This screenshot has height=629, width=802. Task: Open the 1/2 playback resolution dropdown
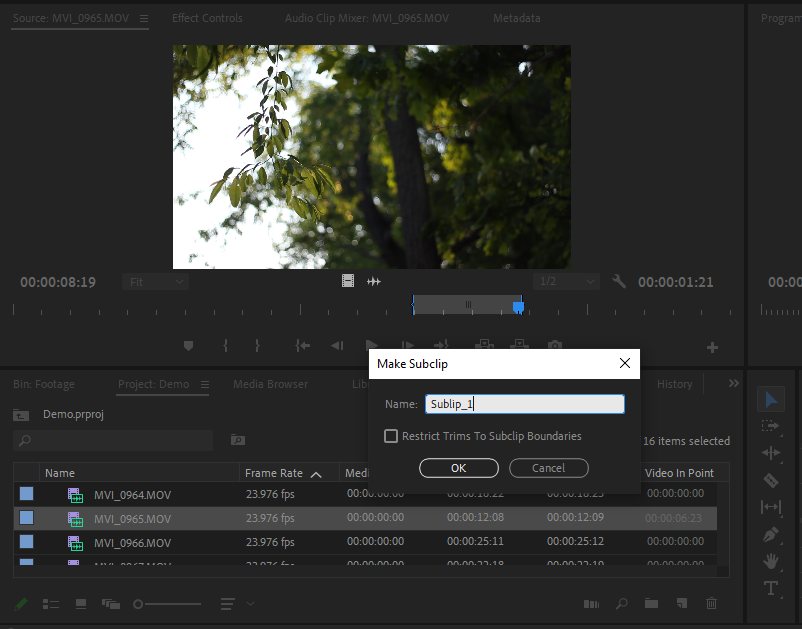point(566,281)
